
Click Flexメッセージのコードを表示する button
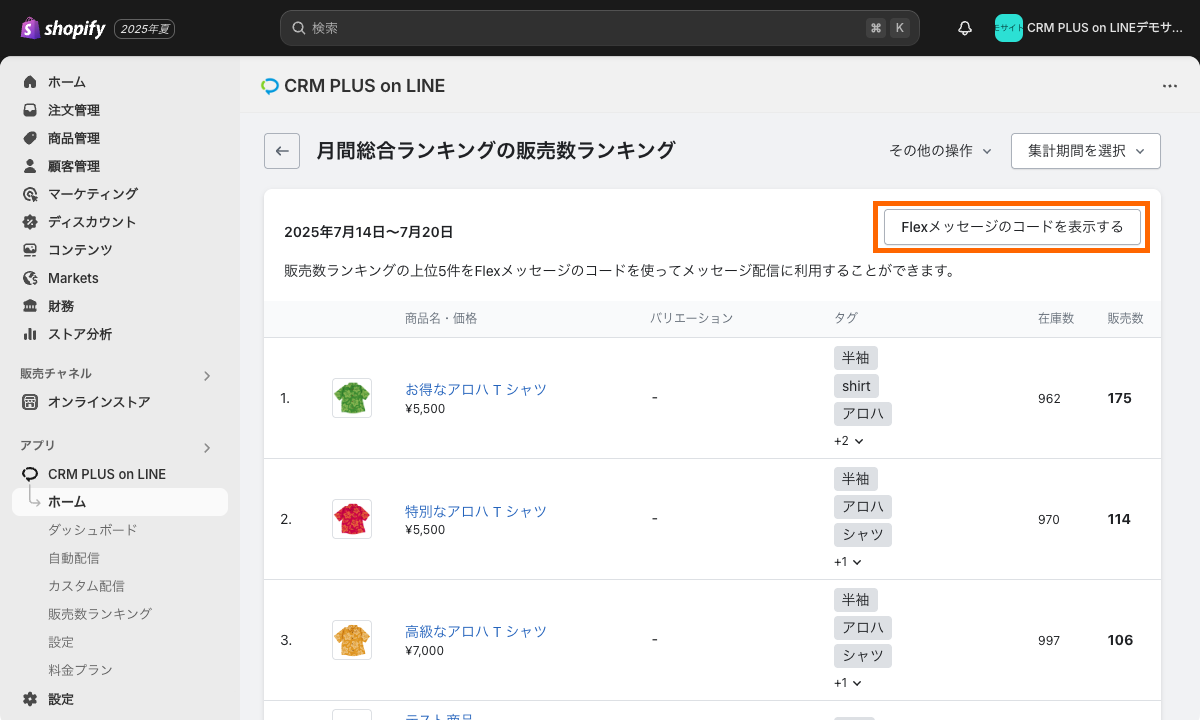tap(1012, 227)
